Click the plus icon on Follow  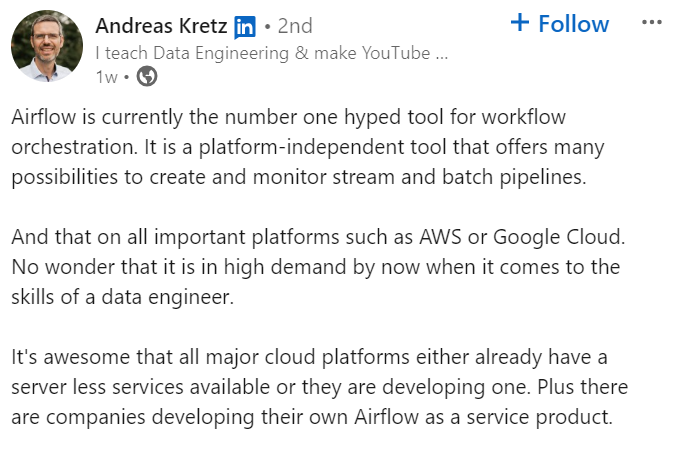coord(520,23)
